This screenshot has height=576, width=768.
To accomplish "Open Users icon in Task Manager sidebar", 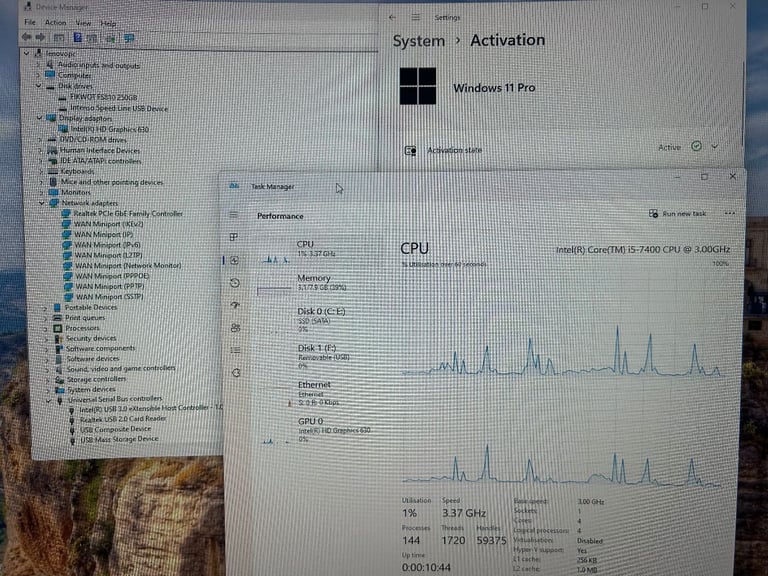I will click(236, 328).
